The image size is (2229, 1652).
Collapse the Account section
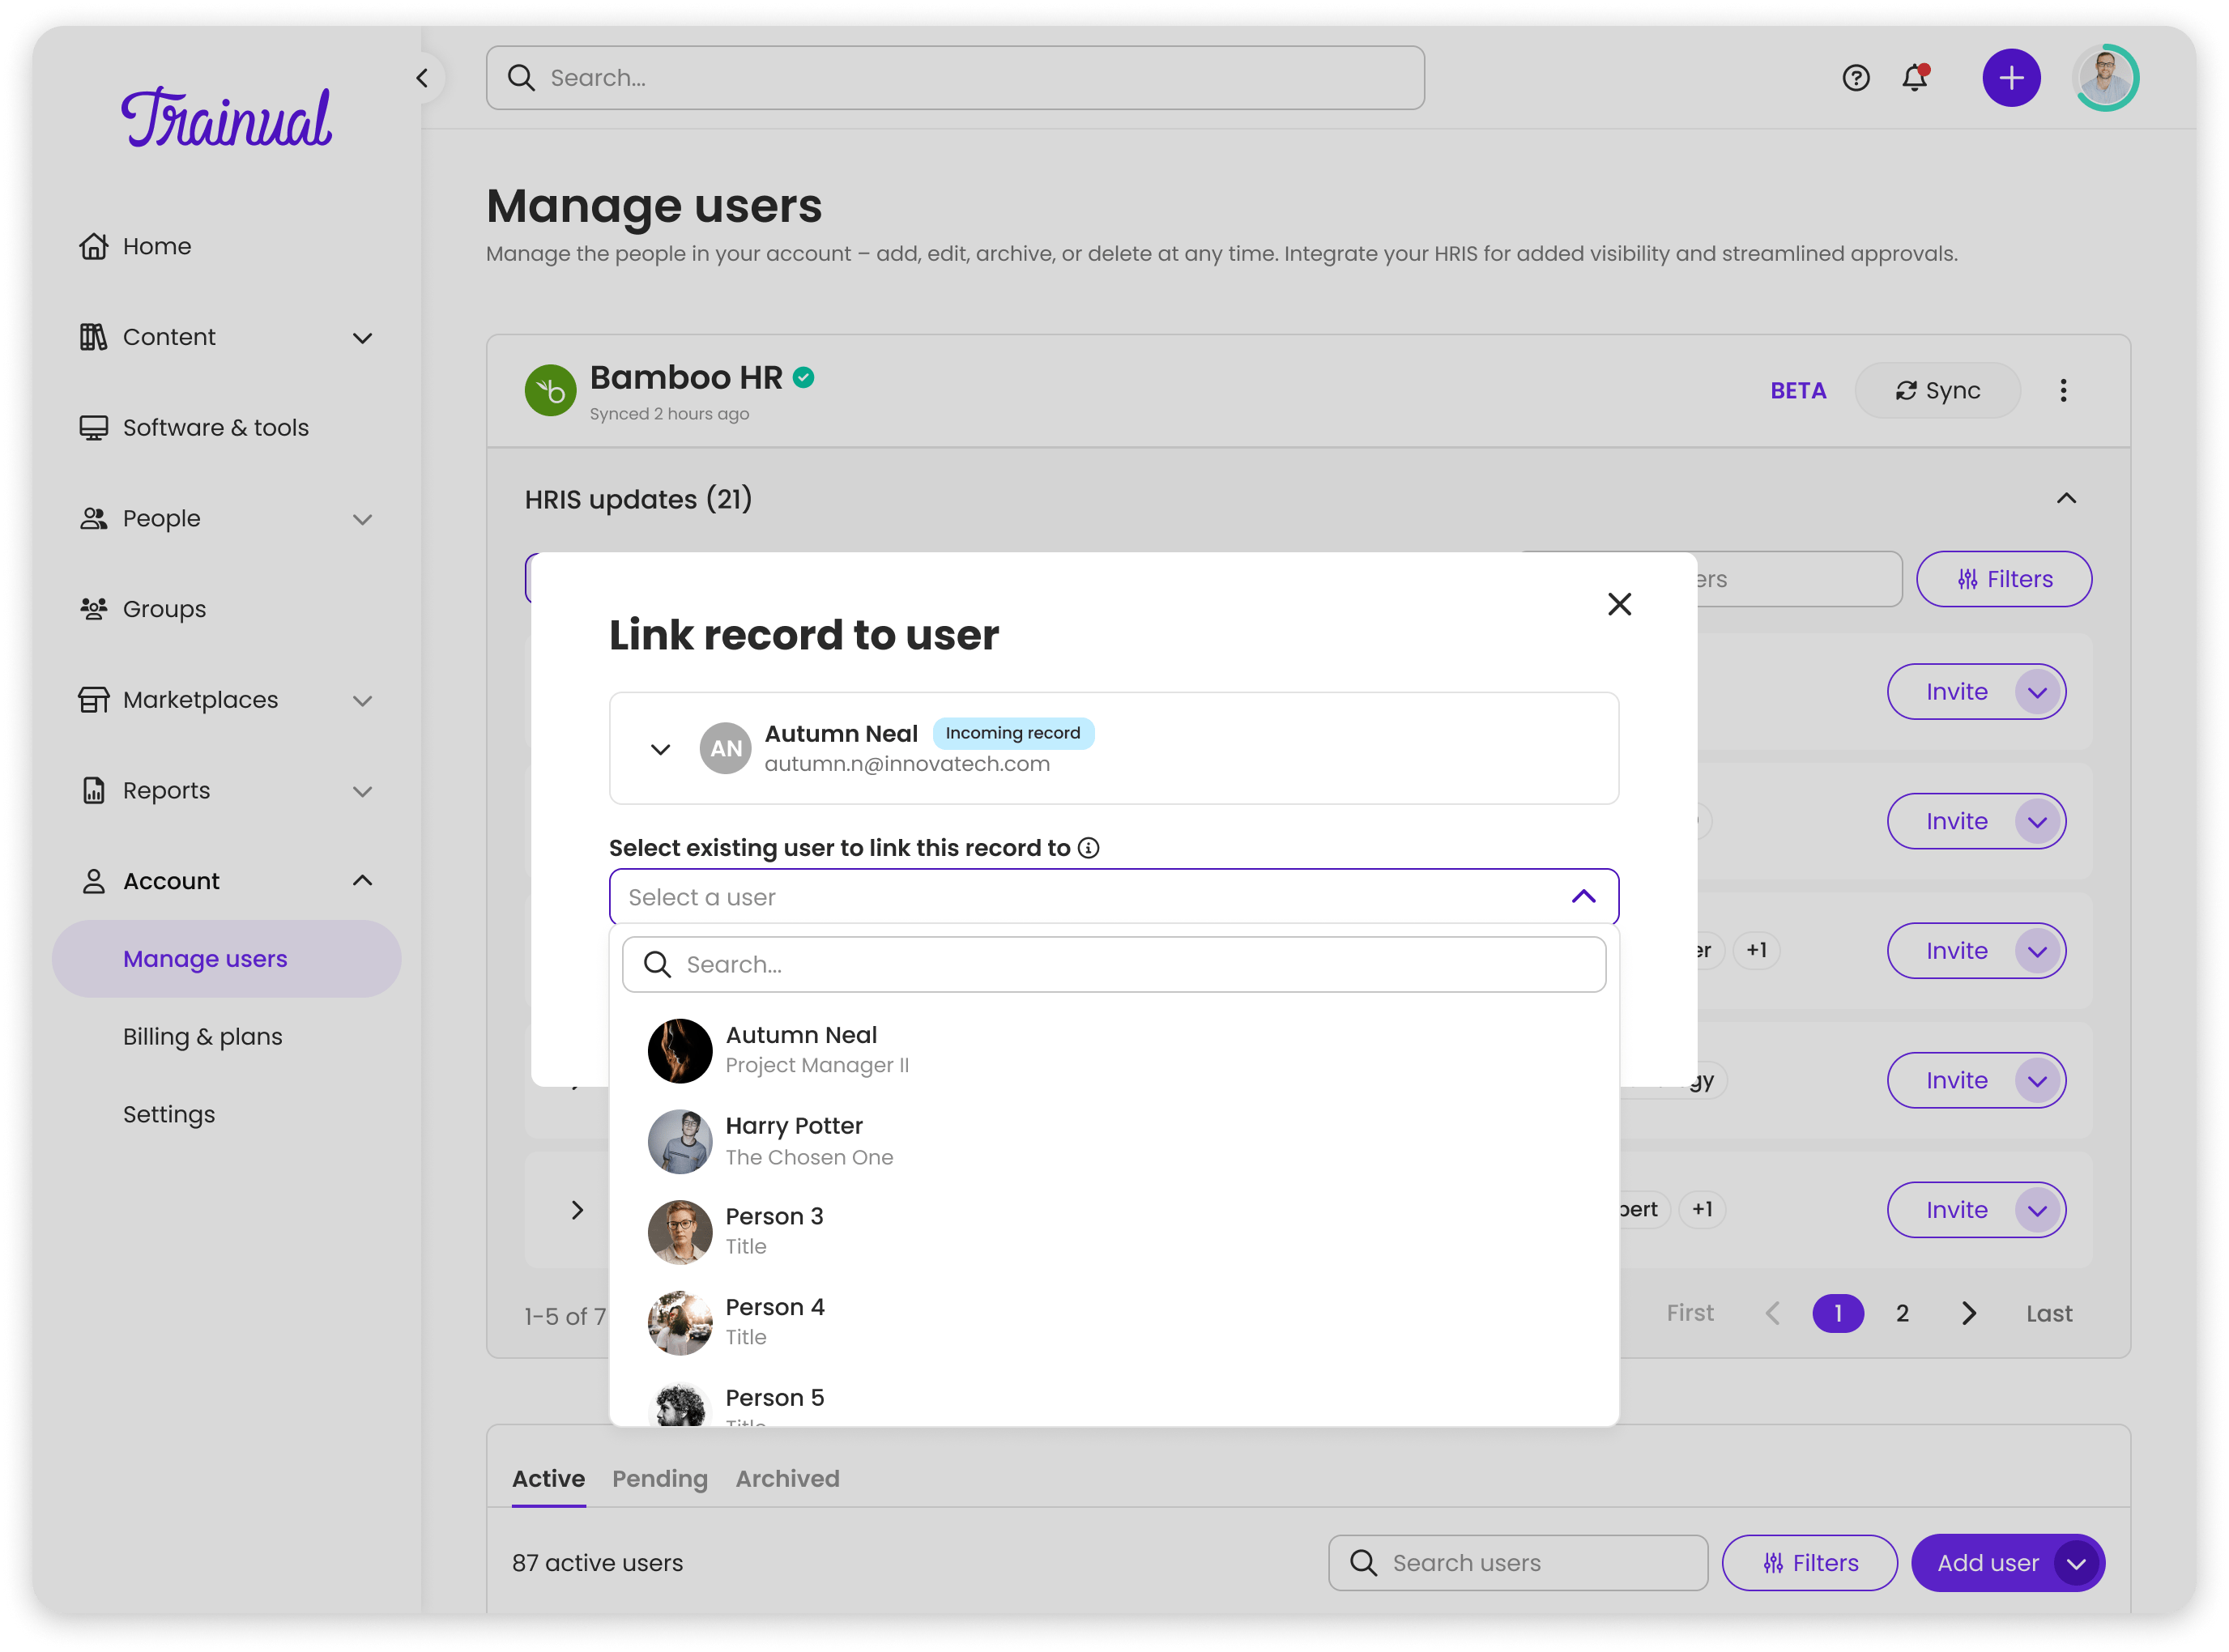[362, 881]
